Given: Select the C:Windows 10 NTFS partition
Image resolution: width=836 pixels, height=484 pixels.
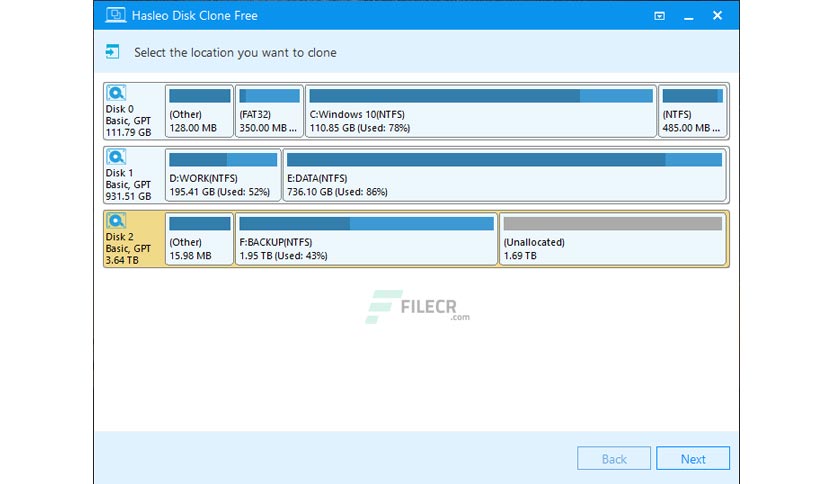Looking at the screenshot, I should tap(480, 111).
